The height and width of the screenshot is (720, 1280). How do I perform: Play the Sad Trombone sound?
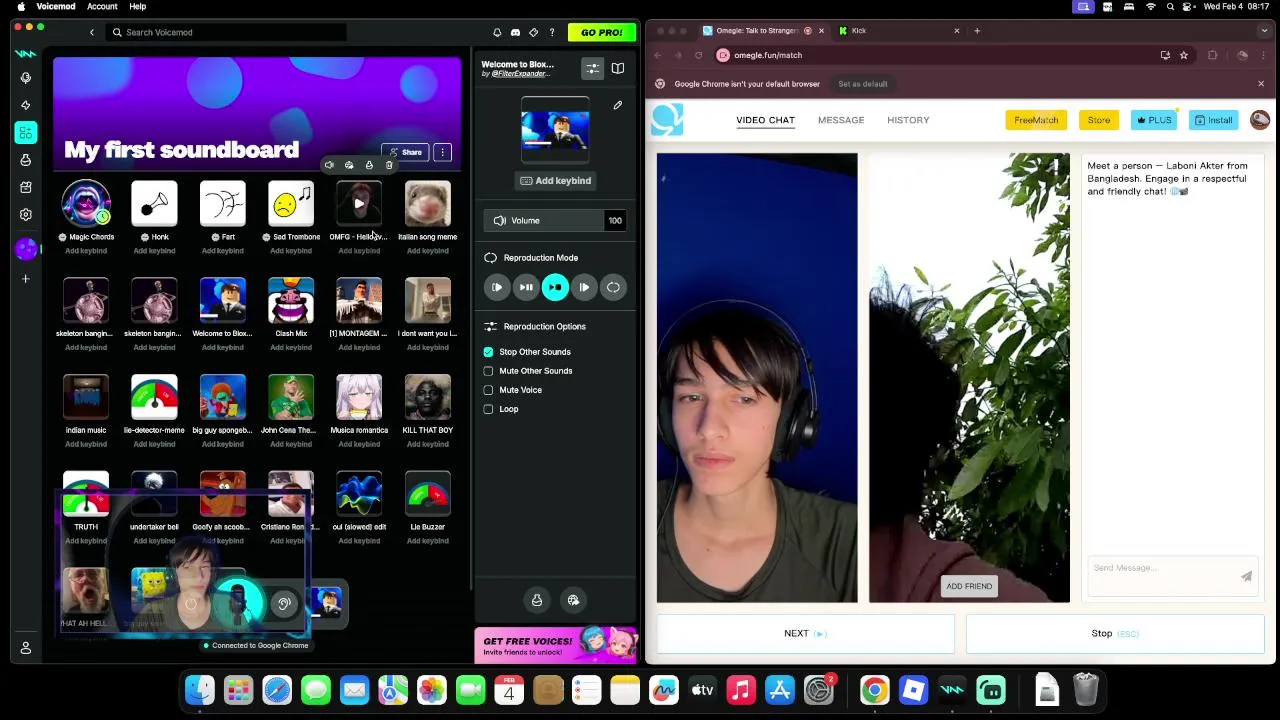tap(291, 204)
